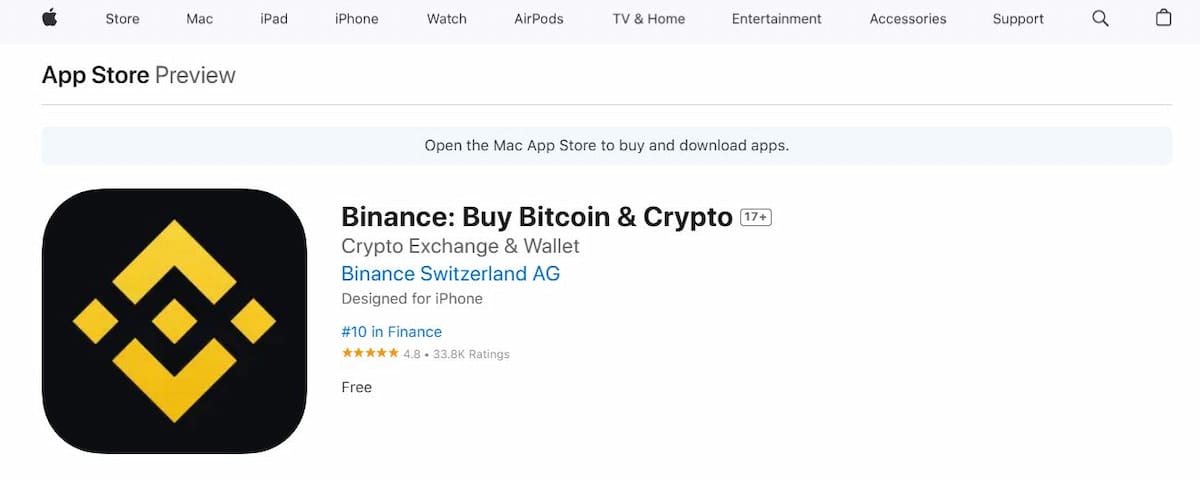Open the Entertainment menu
This screenshot has height=480, width=1200.
776,19
